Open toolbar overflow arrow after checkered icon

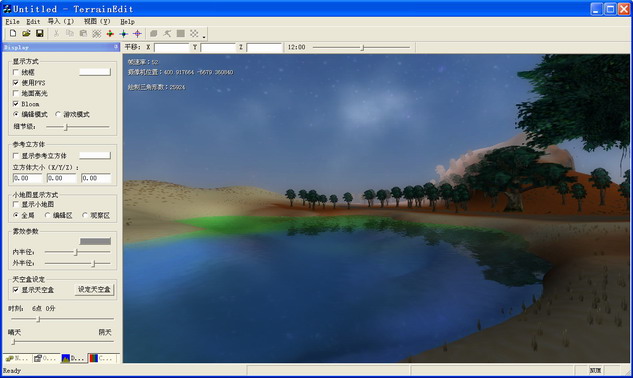click(204, 37)
